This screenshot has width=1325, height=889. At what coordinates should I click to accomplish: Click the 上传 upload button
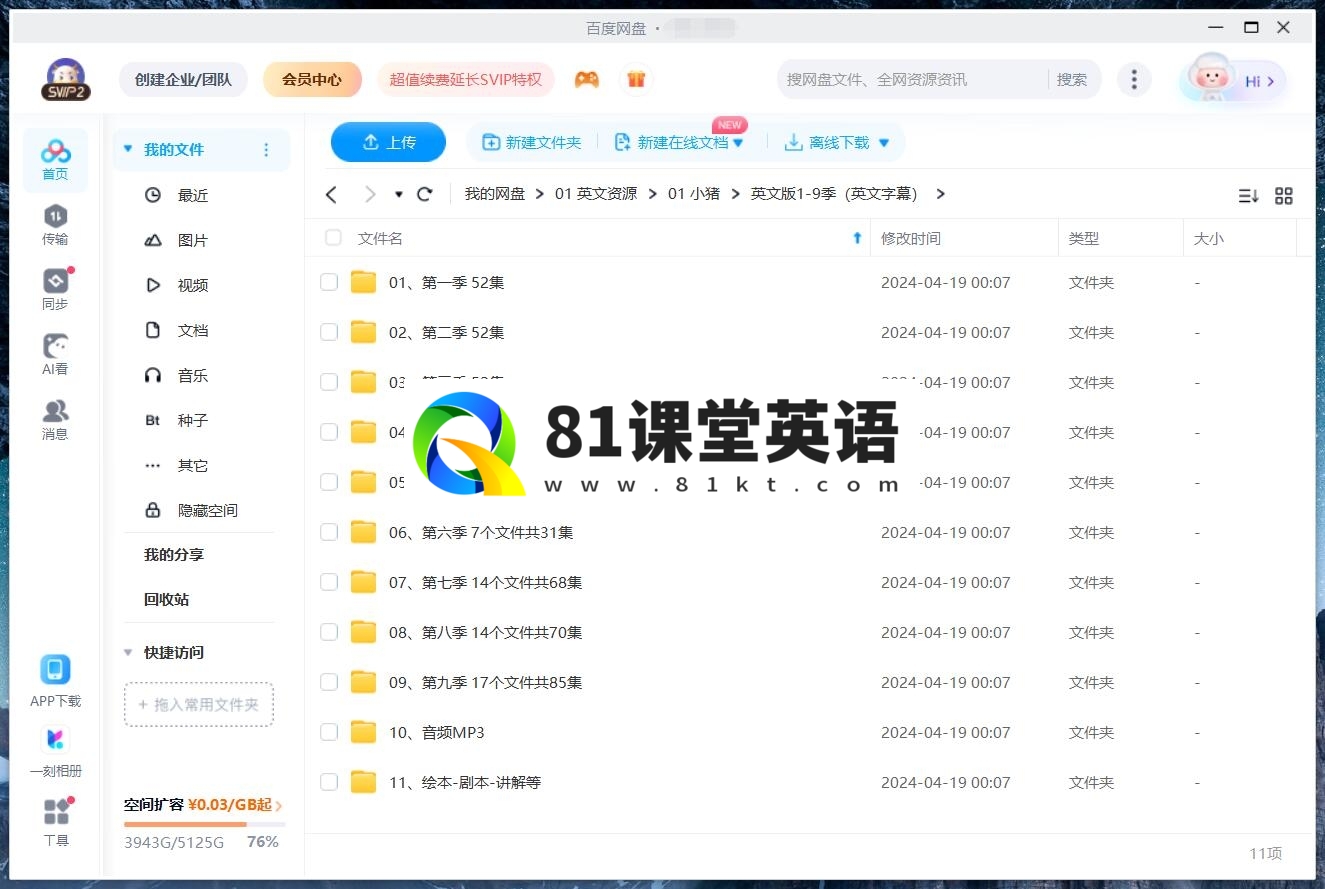point(388,142)
